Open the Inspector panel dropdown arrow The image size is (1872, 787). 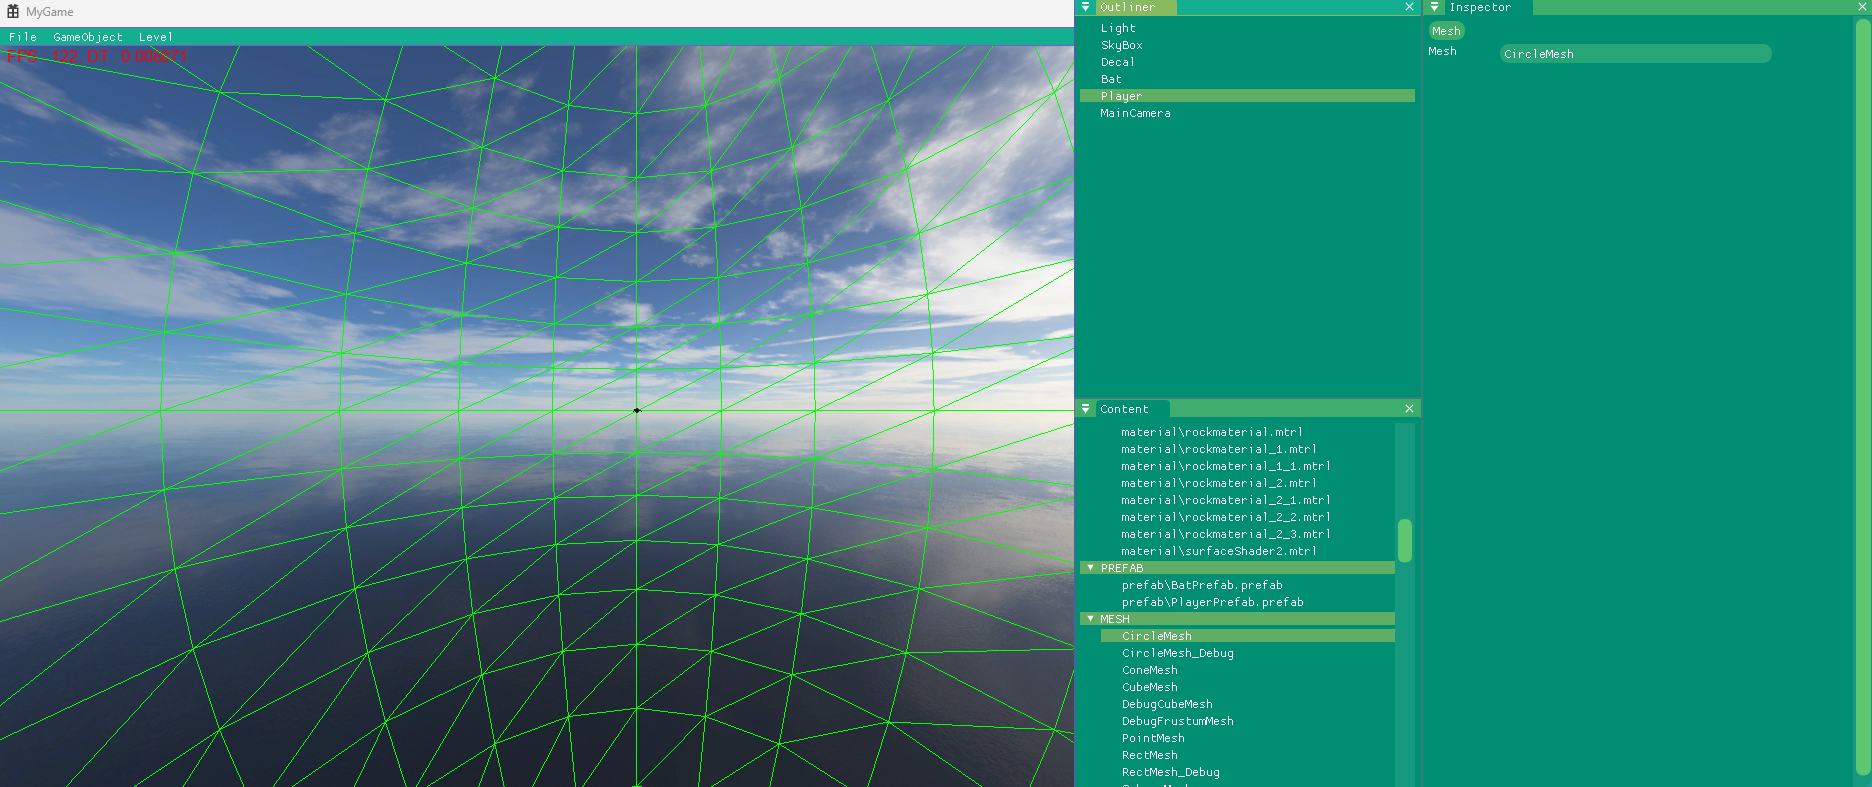[1435, 7]
